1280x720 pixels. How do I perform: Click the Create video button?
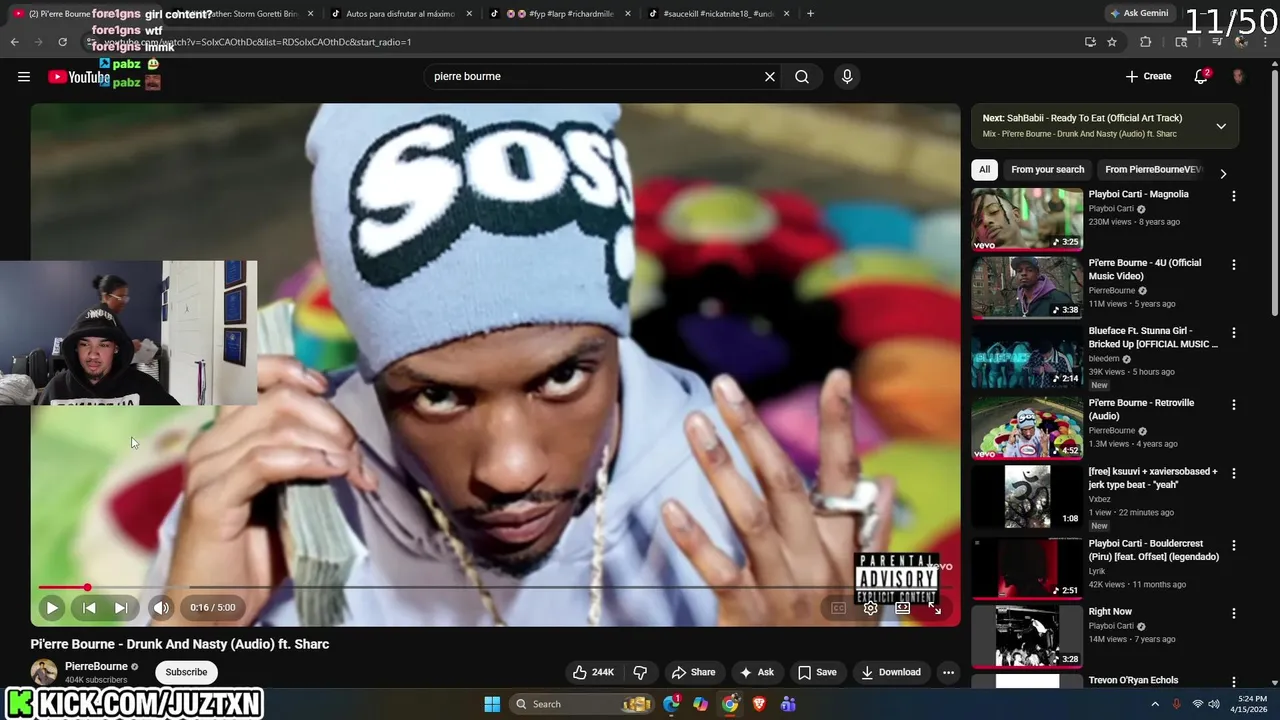click(x=1148, y=77)
